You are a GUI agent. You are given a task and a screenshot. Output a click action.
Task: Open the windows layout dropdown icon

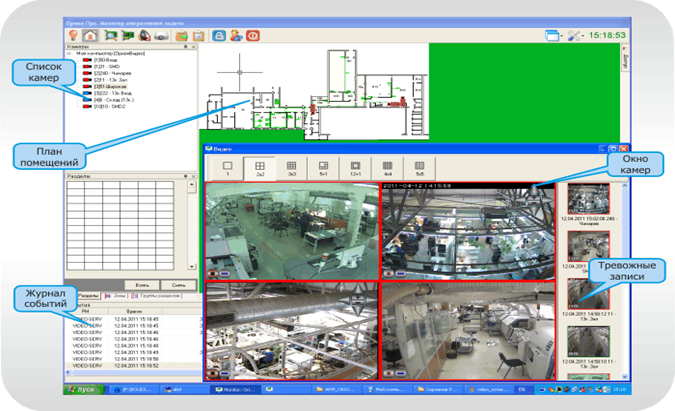click(554, 35)
